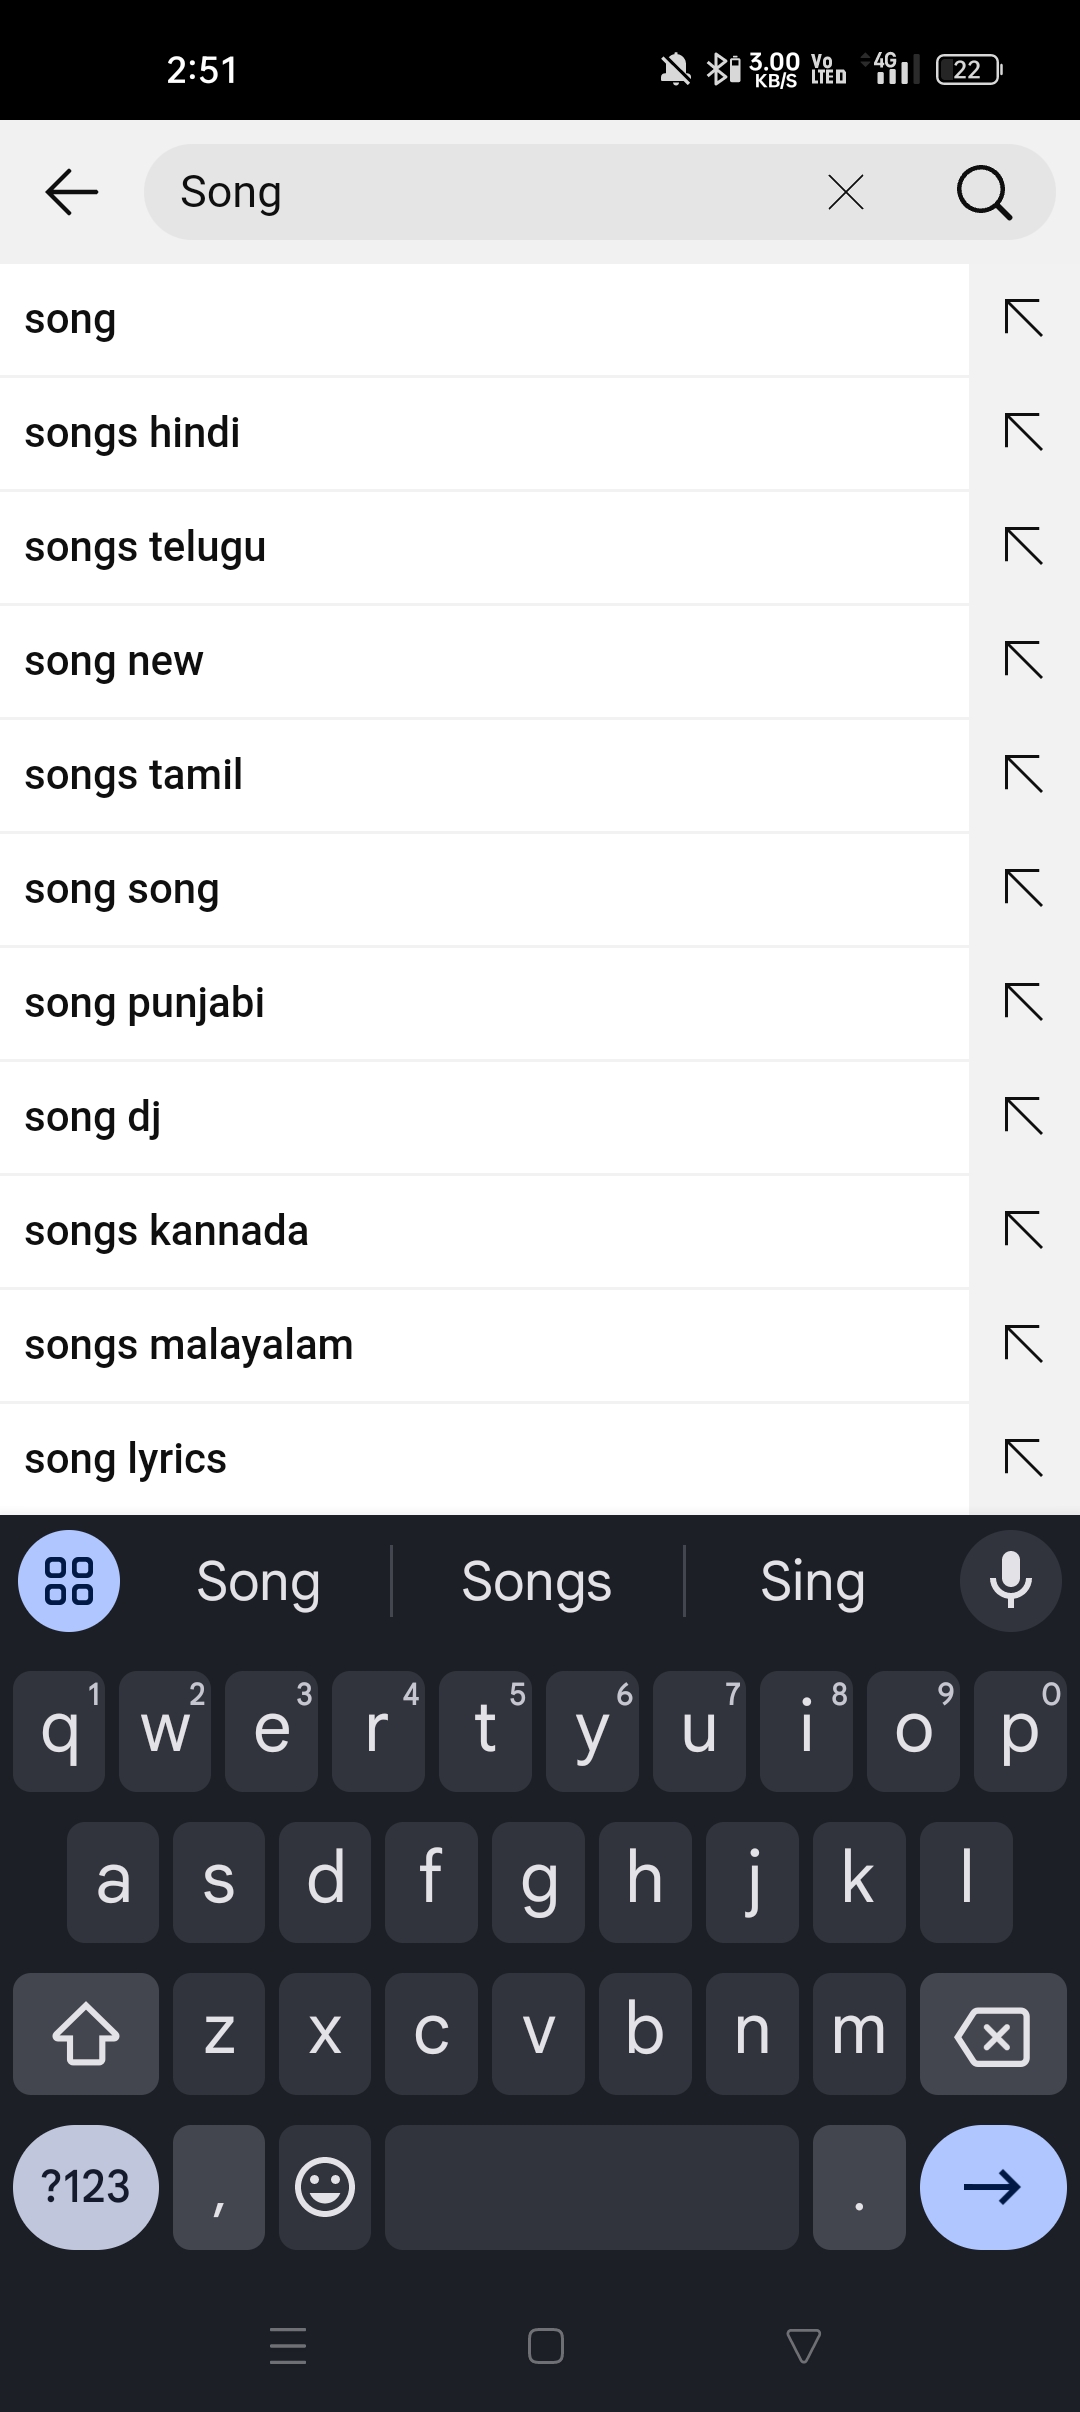1080x2412 pixels.
Task: Clear the search text with X
Action: pos(846,192)
